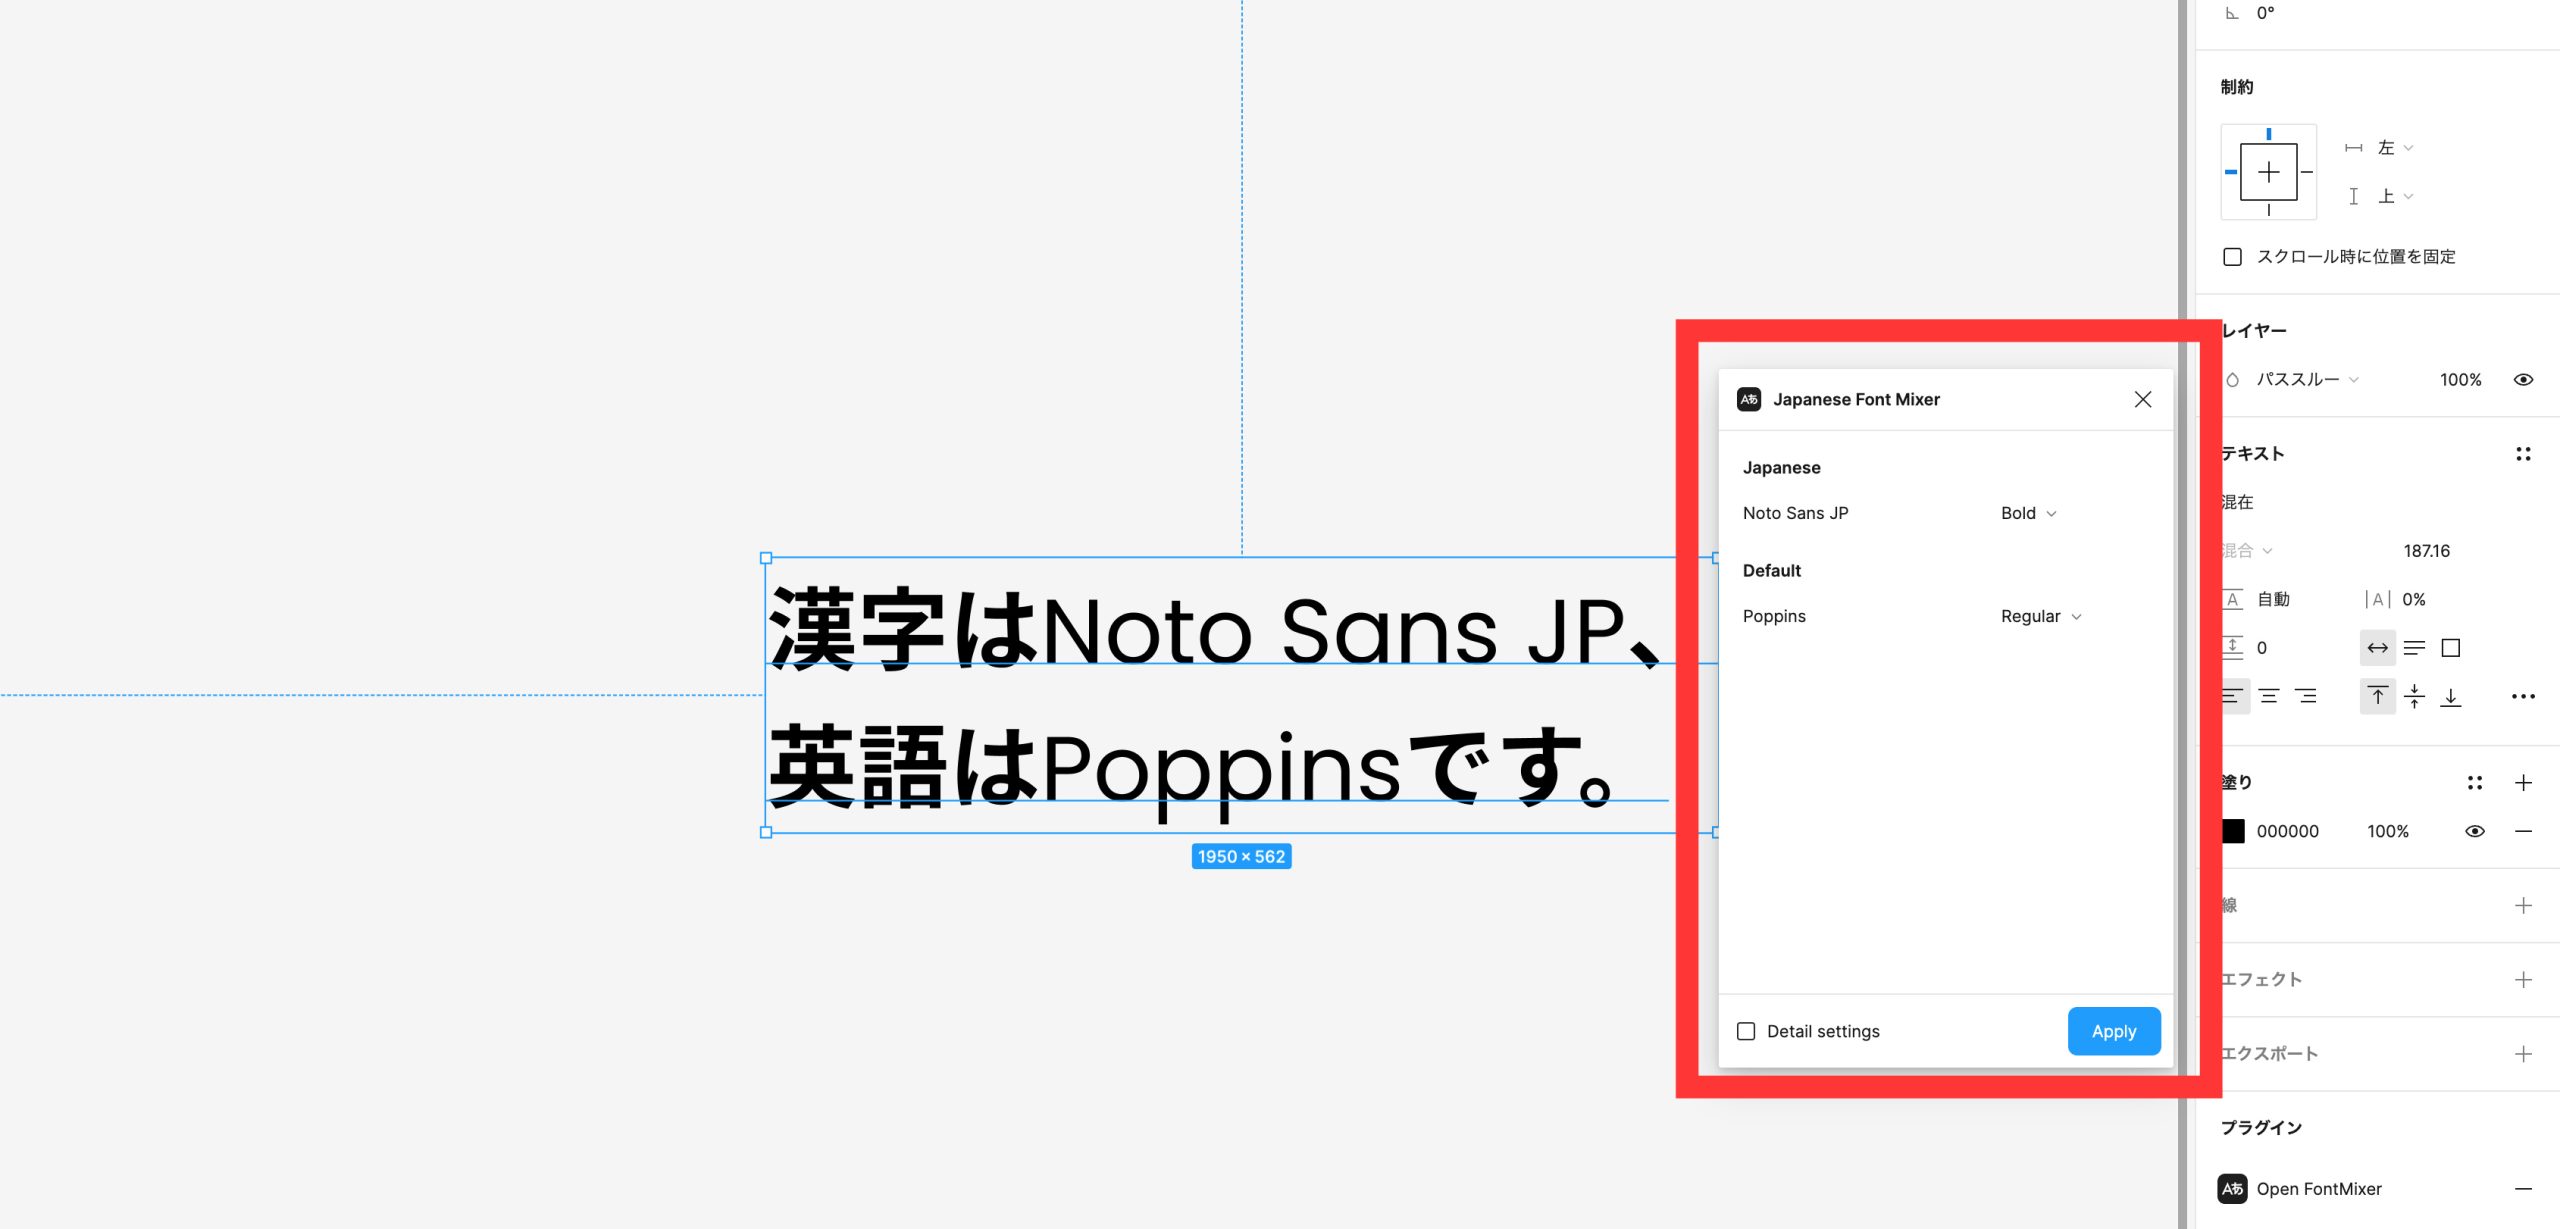Open text styles four-dot icon
This screenshot has width=2560, height=1229.
coord(2523,454)
